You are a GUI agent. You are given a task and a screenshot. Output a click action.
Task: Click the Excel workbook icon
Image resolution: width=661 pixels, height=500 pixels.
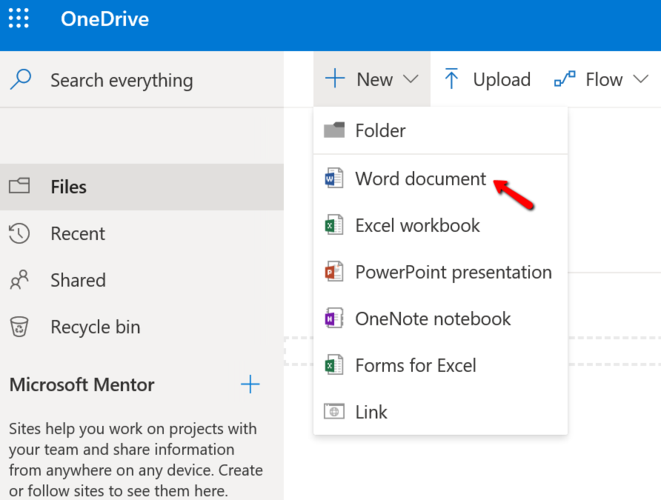(333, 225)
